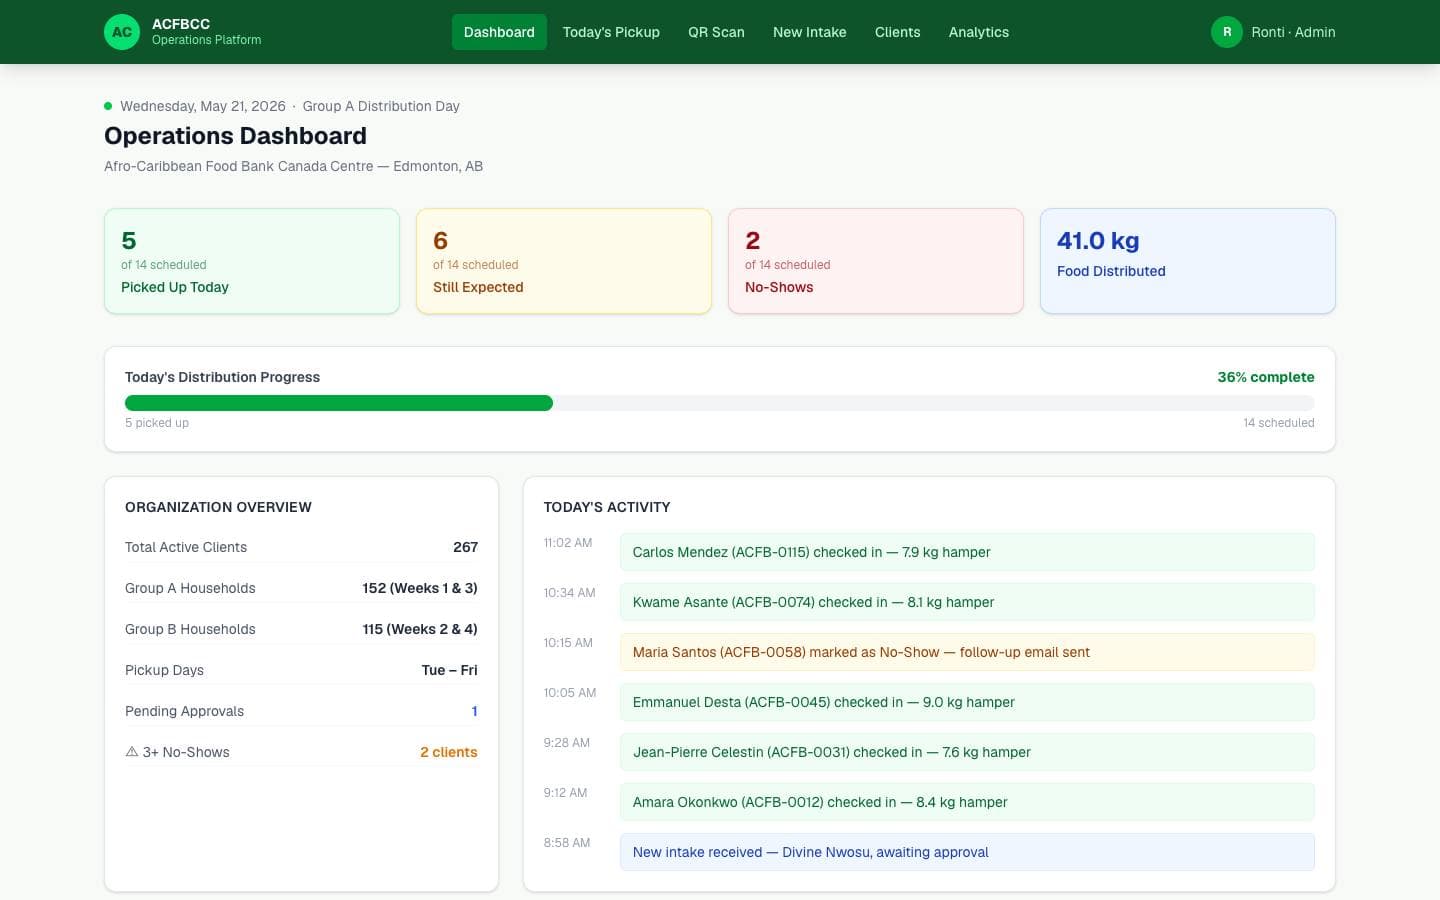View the Analytics section
Viewport: 1440px width, 900px height.
(x=979, y=32)
